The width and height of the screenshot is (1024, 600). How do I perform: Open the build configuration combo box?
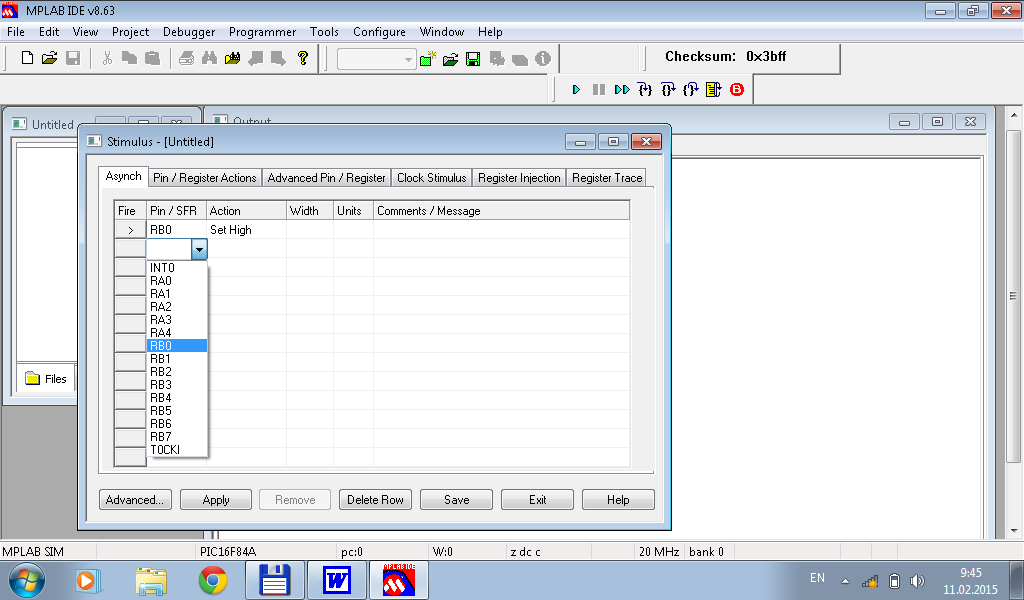(x=377, y=59)
